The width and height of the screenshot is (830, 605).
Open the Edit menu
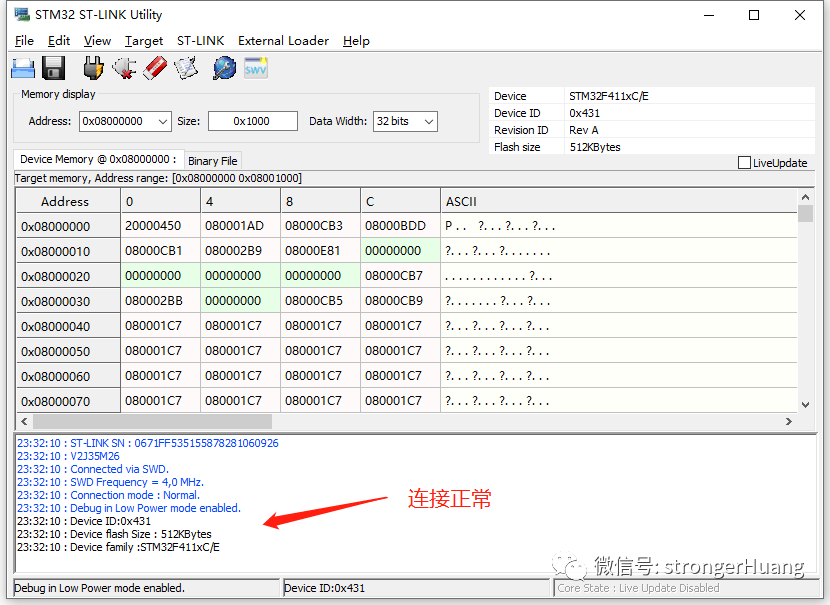[59, 41]
